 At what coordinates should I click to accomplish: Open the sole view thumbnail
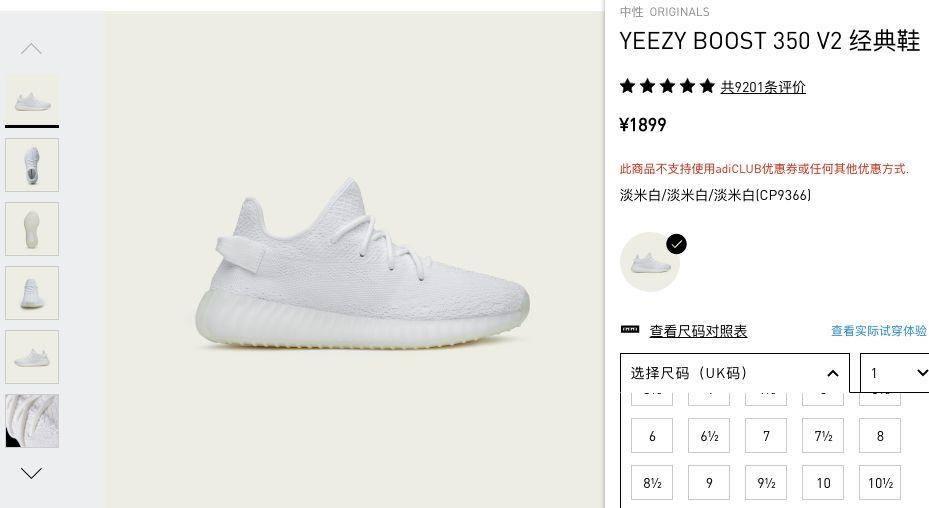click(32, 229)
